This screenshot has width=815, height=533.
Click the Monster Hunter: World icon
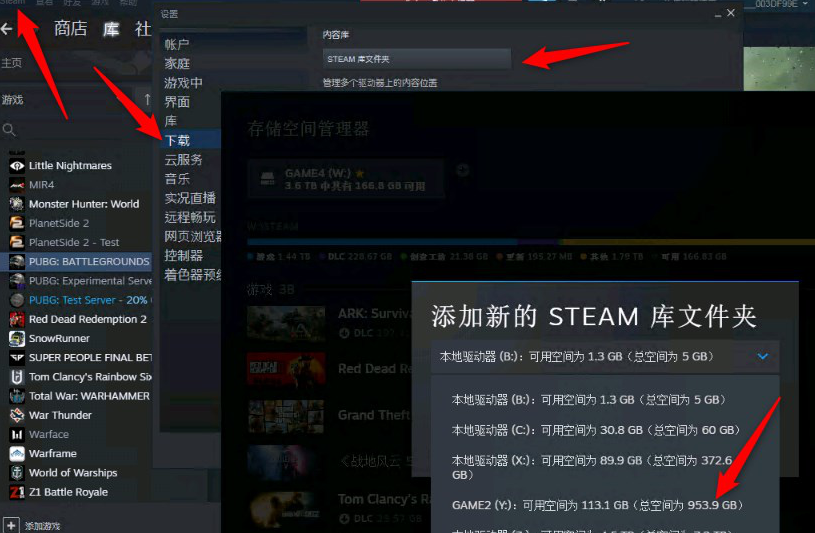point(17,204)
